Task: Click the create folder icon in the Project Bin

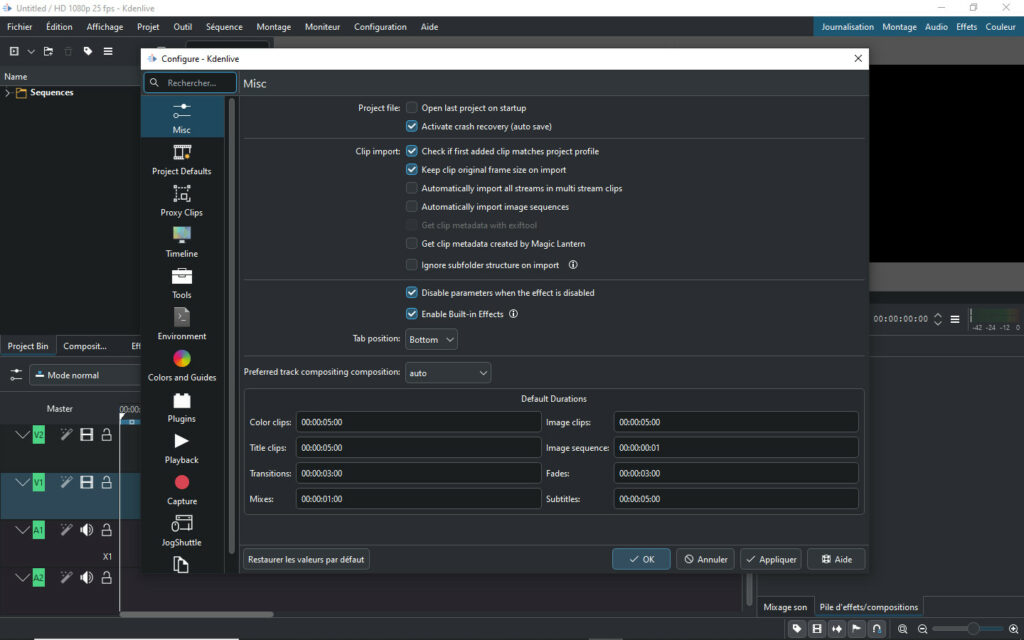Action: pos(48,52)
